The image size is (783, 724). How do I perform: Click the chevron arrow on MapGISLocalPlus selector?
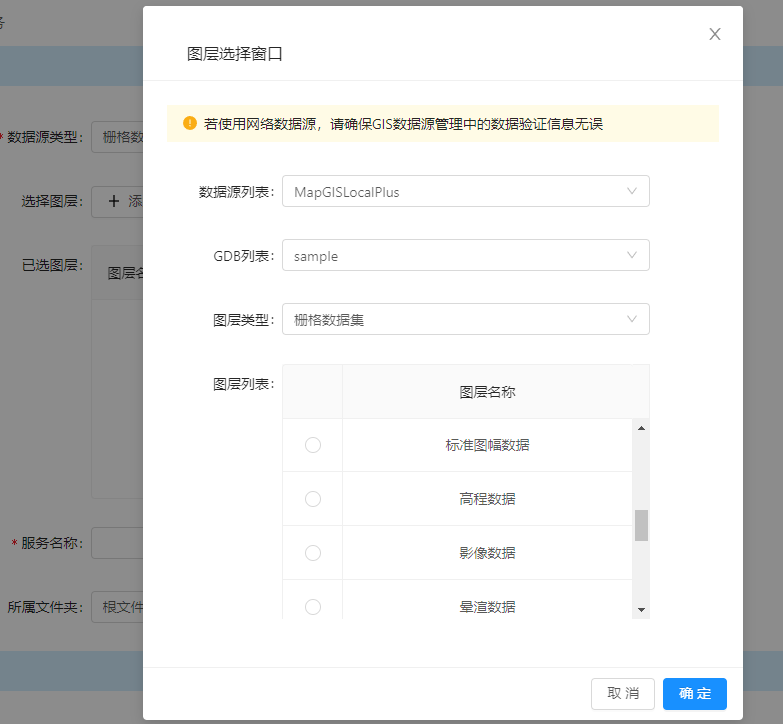(632, 191)
